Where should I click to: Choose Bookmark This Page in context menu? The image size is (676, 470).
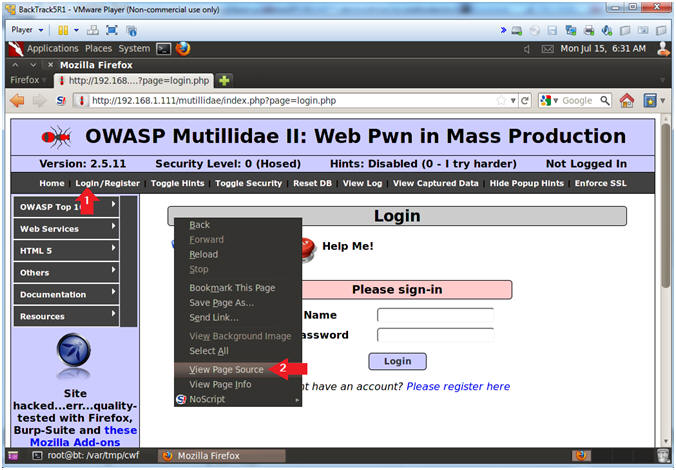[238, 288]
